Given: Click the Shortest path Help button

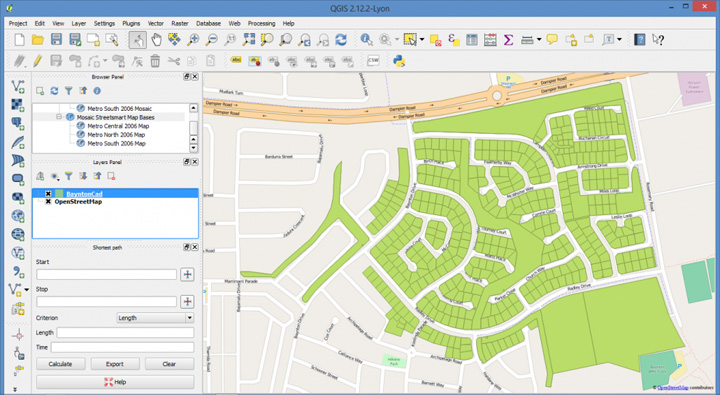Looking at the screenshot, I should [115, 382].
